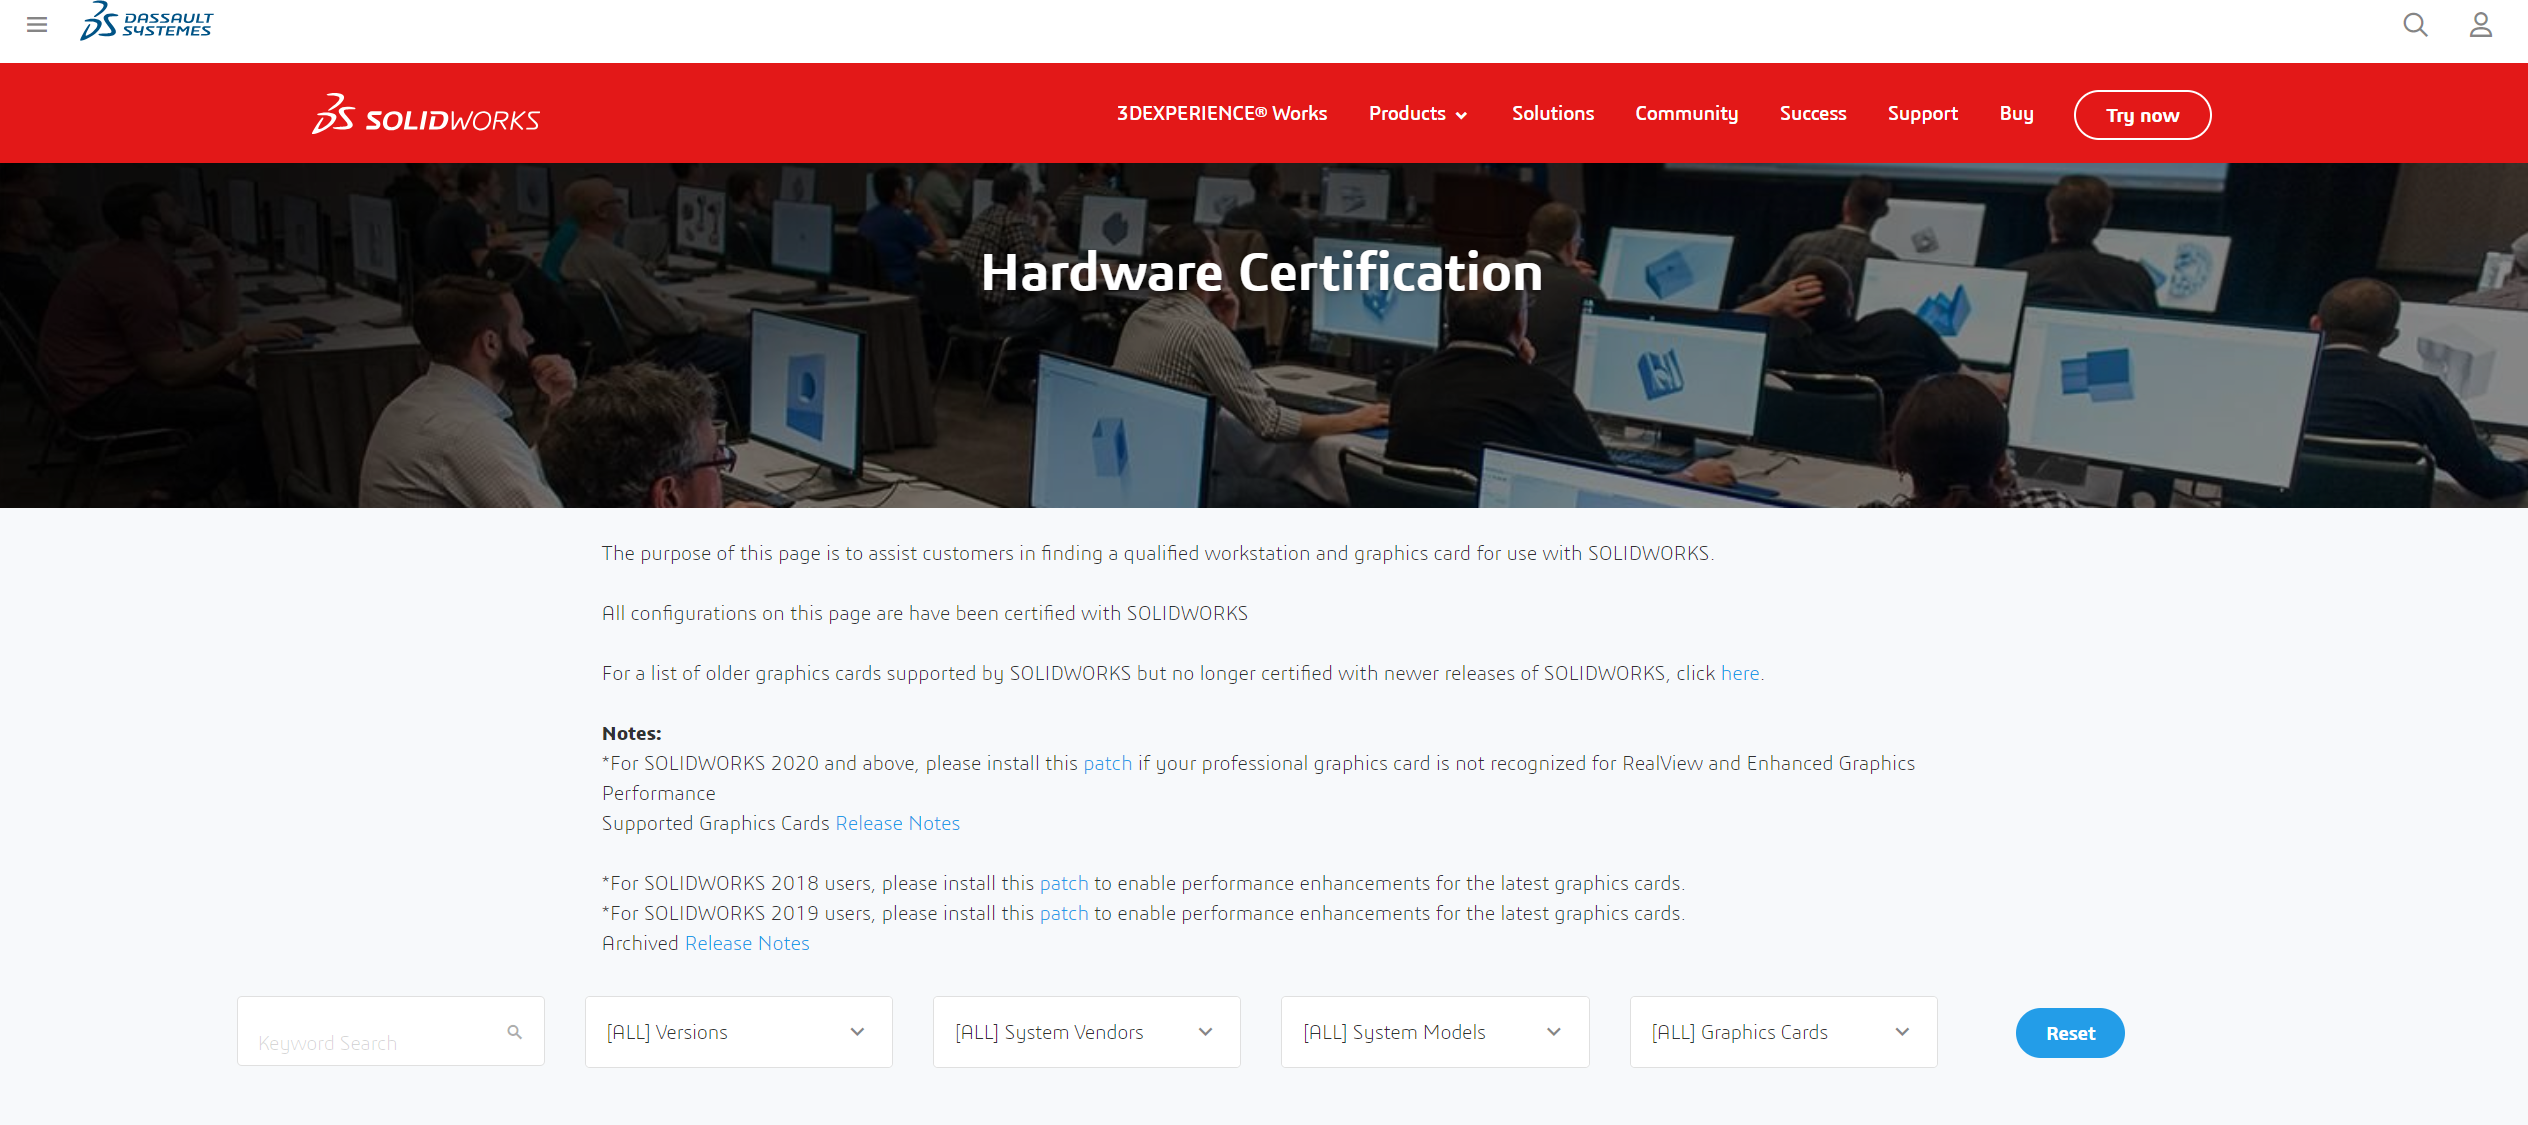This screenshot has width=2528, height=1125.
Task: Open the [ALL] Graphics Cards dropdown
Action: click(x=1782, y=1032)
